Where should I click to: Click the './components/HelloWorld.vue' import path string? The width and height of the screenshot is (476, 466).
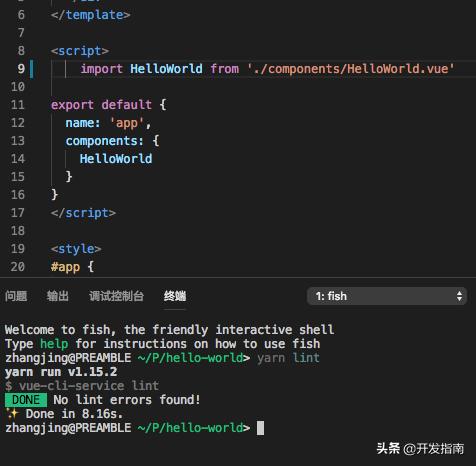(351, 69)
